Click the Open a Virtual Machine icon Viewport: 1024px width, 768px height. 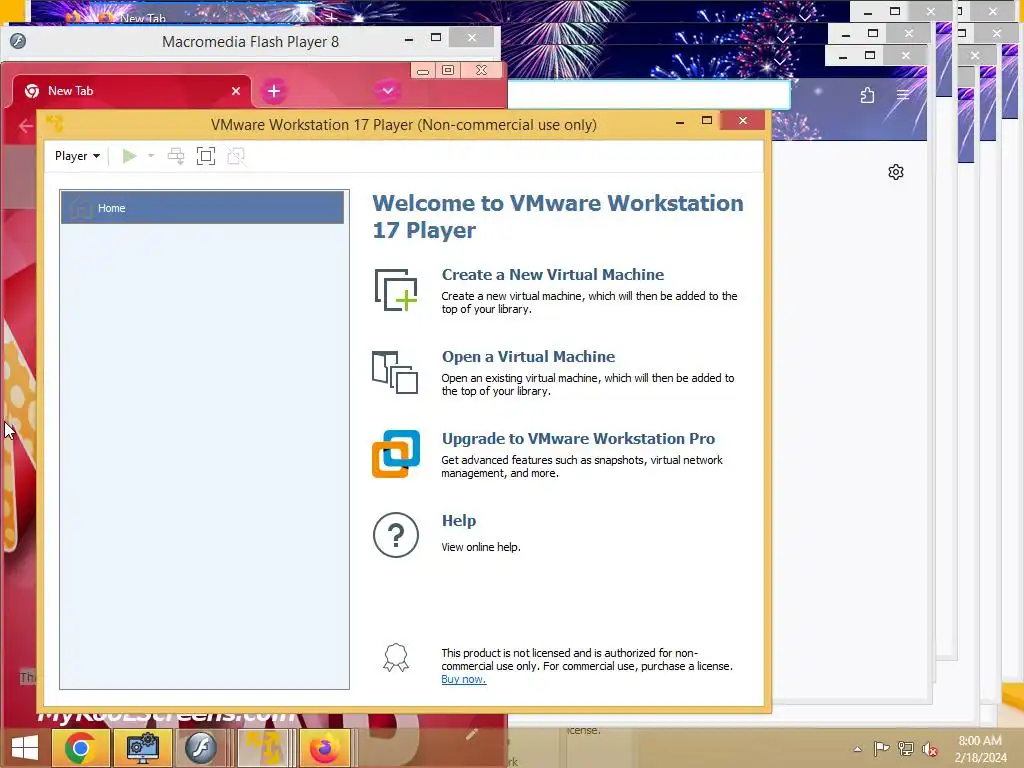point(395,372)
